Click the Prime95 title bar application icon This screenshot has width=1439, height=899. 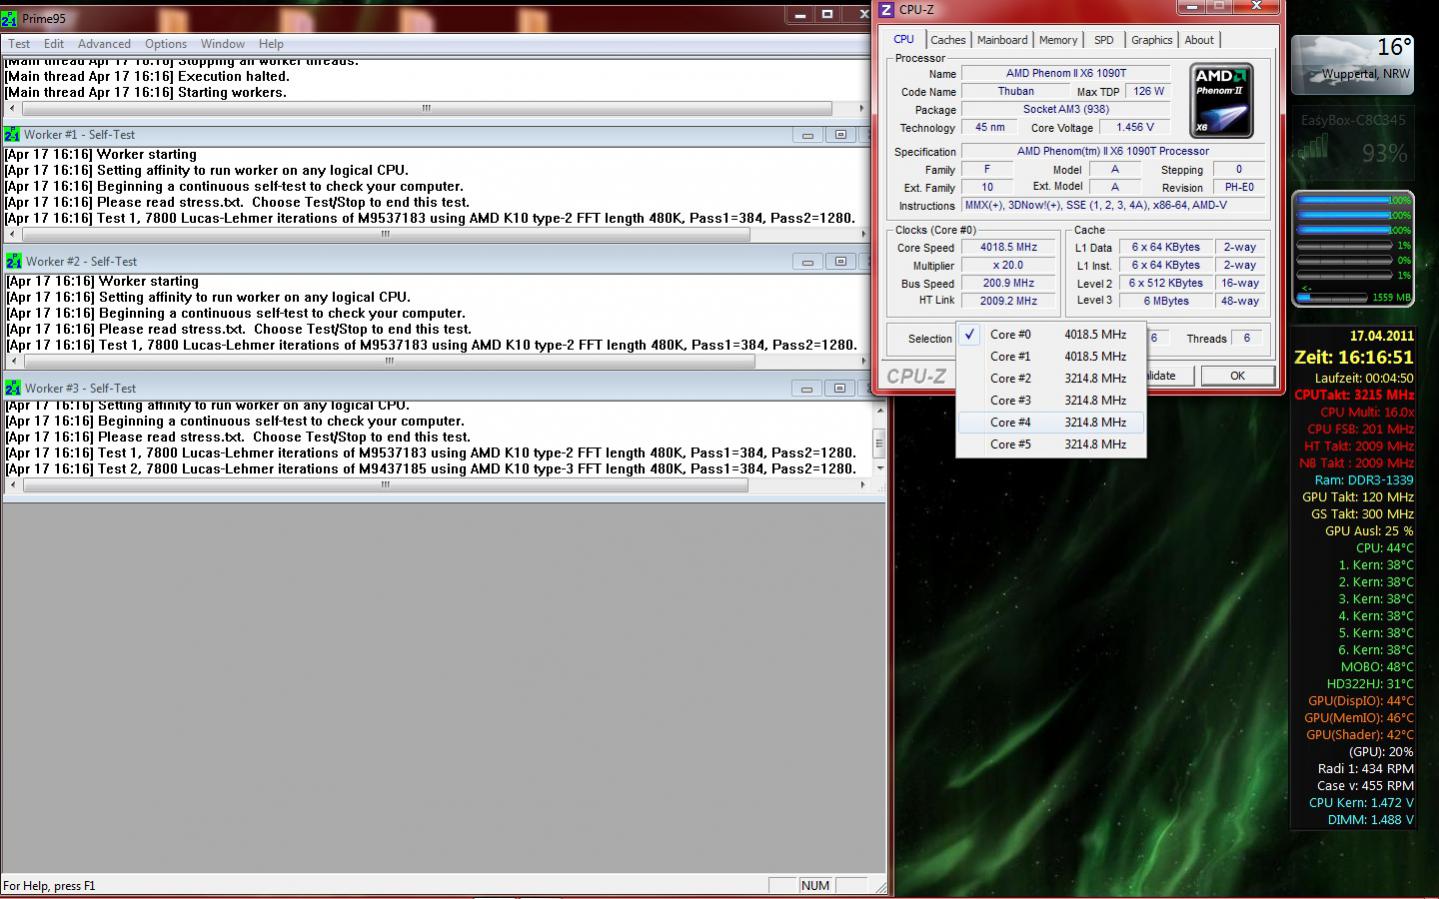click(9, 19)
